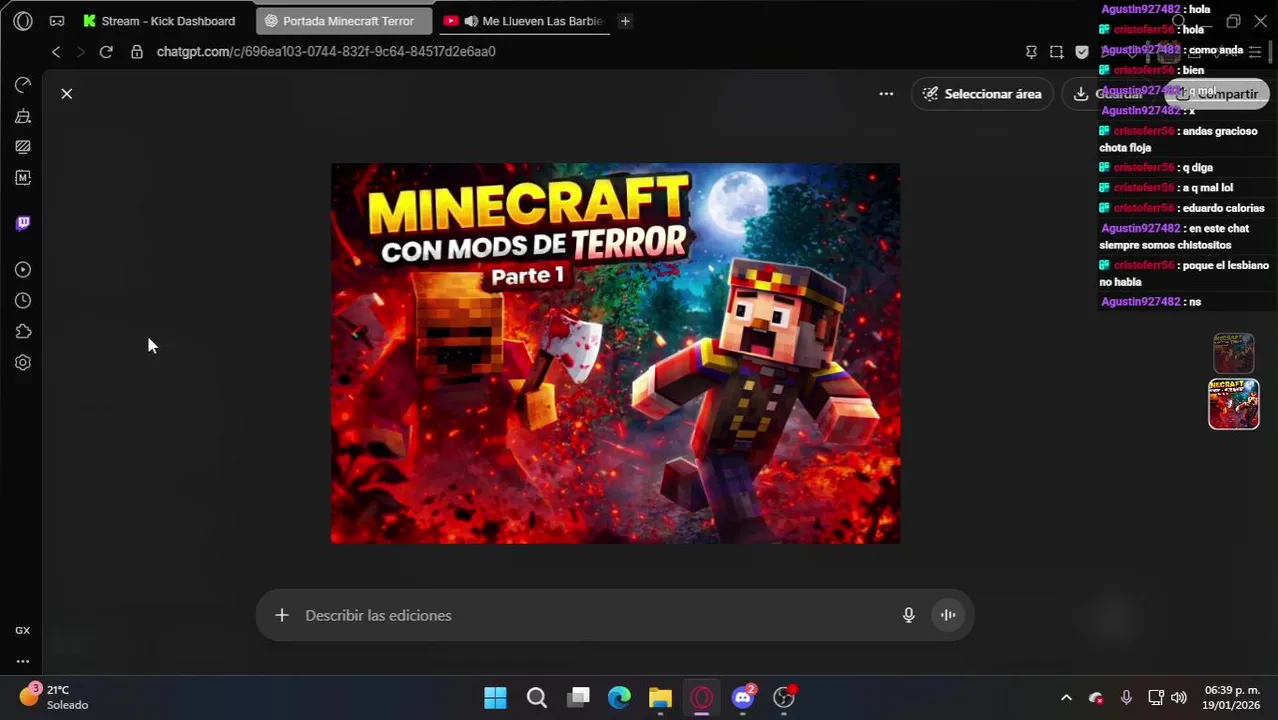This screenshot has width=1278, height=720.
Task: Click the GX label in the sidebar
Action: coord(23,631)
